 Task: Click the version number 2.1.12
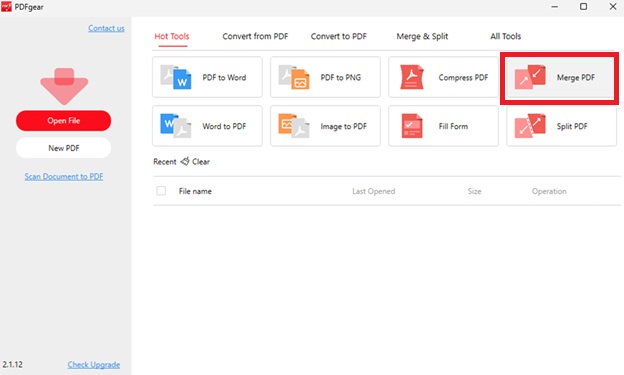[13, 364]
